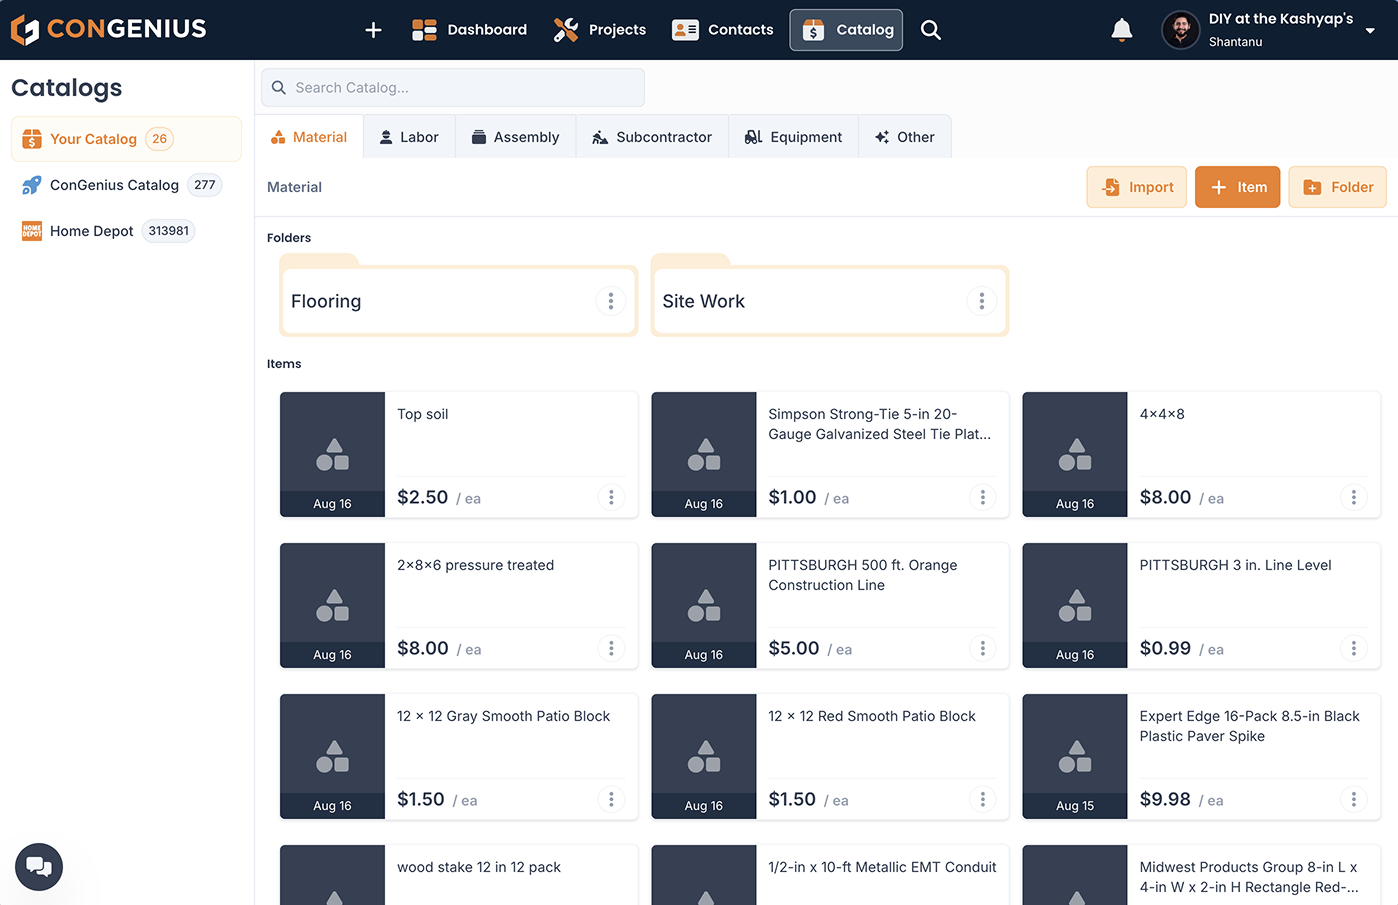Click 'Simpson Strong-Tie 5-in 20-Gauge' item name
Image resolution: width=1398 pixels, height=905 pixels.
pyautogui.click(x=880, y=424)
